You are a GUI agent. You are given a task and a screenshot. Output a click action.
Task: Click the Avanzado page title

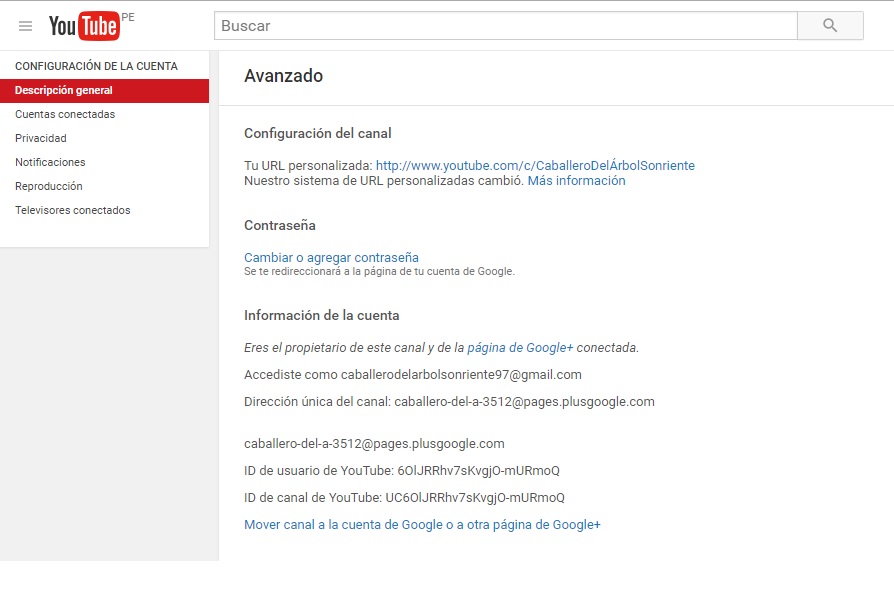[x=283, y=76]
